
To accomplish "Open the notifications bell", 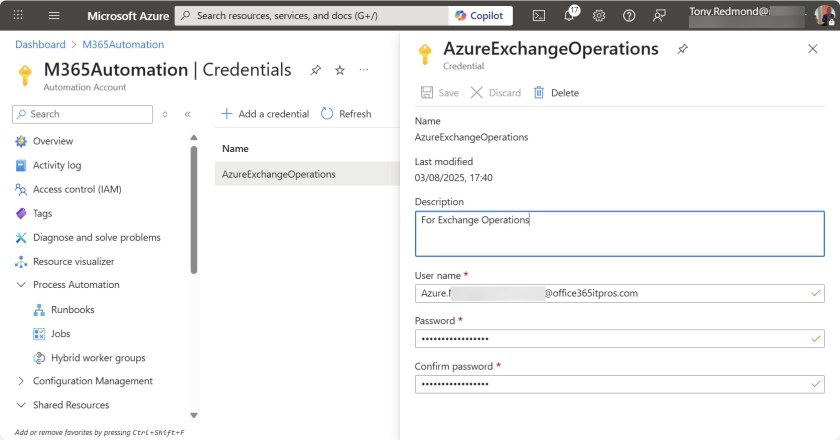I will [x=570, y=14].
